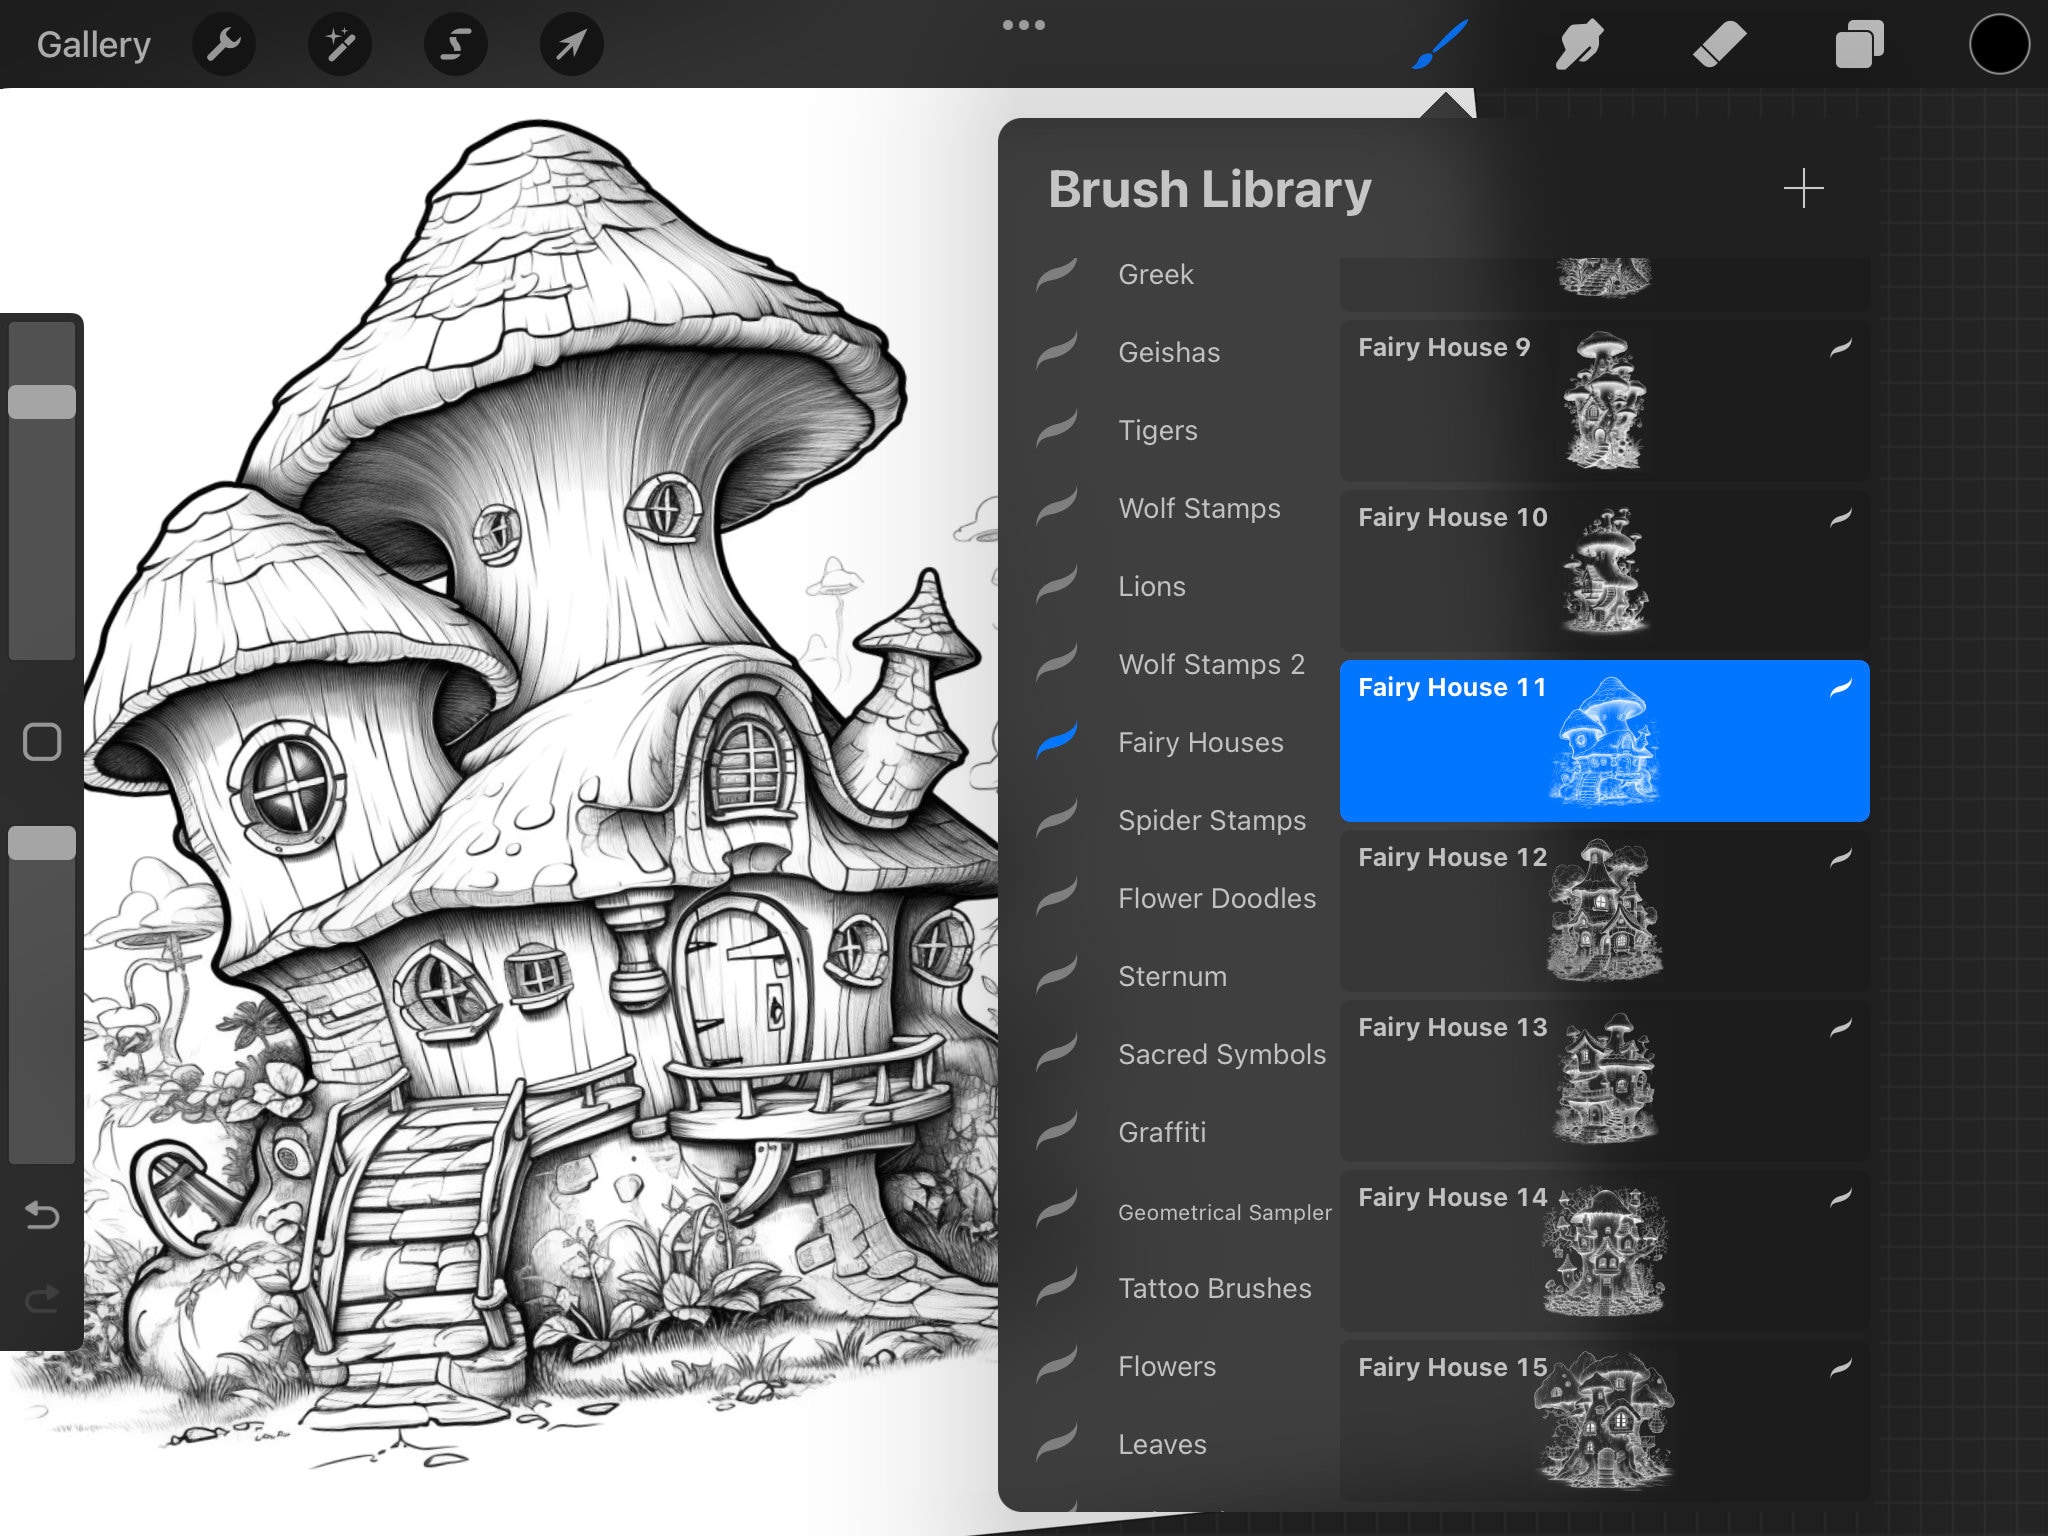Open the Wolf Stamps brush set
Screen dimensions: 2048x1536
1199,508
